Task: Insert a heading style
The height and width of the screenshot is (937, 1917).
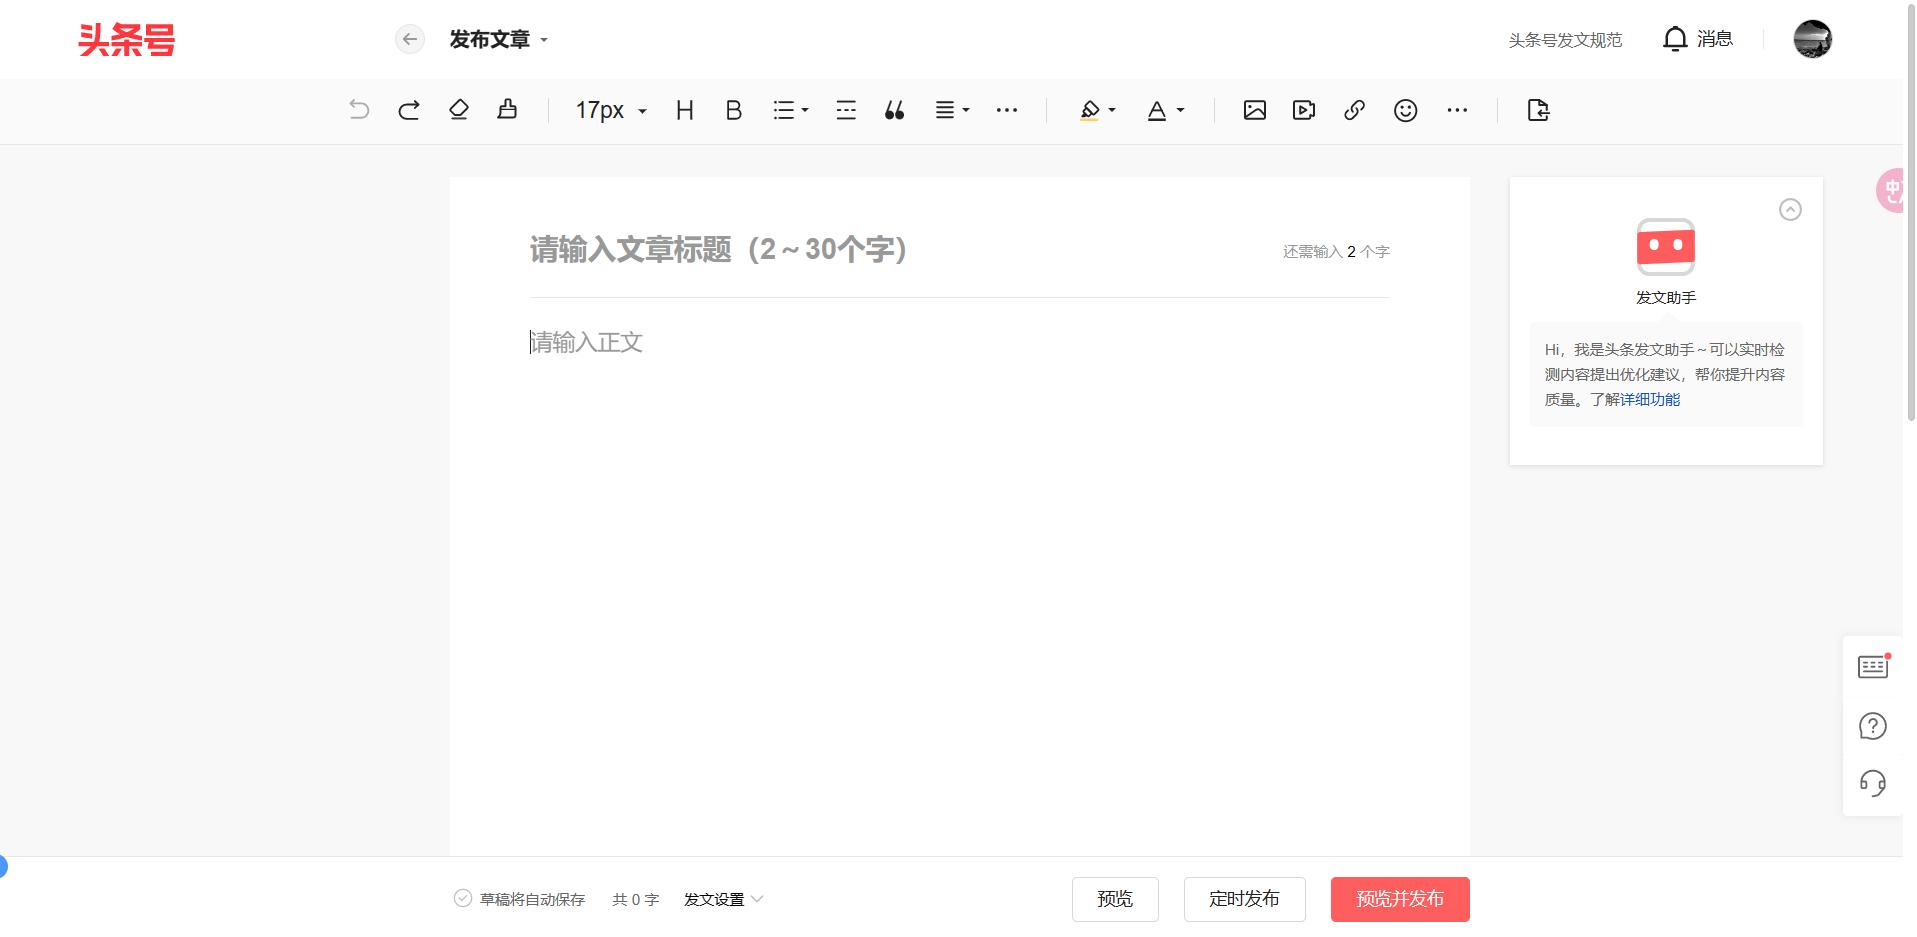Action: pyautogui.click(x=684, y=110)
